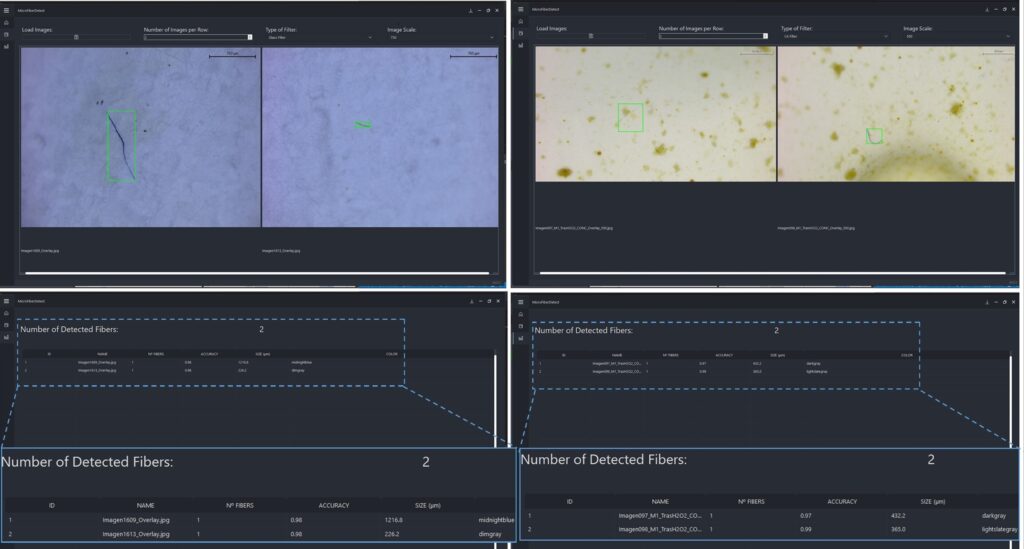
Task: Click images-per-row stepper in top-right window
Action: tap(765, 36)
